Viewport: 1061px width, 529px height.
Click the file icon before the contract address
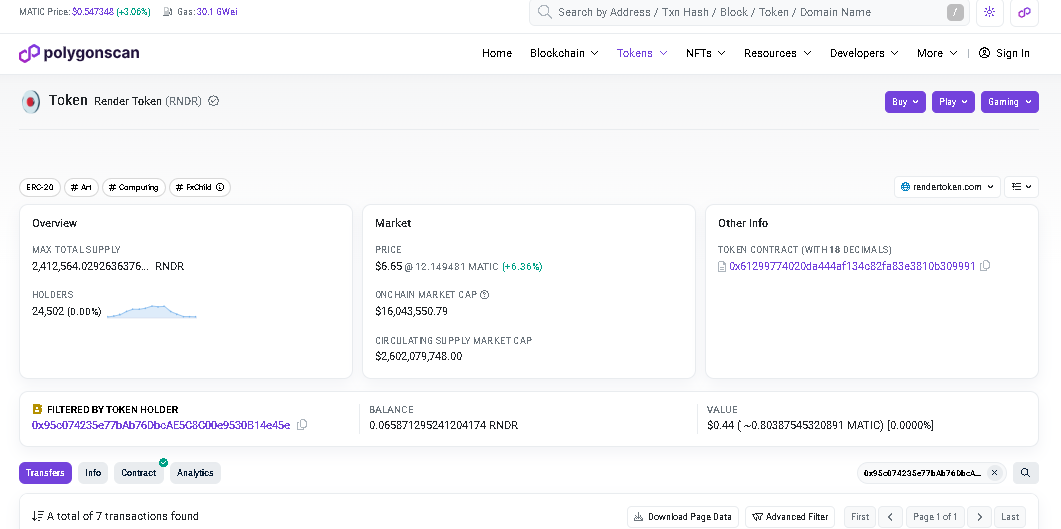pyautogui.click(x=722, y=267)
